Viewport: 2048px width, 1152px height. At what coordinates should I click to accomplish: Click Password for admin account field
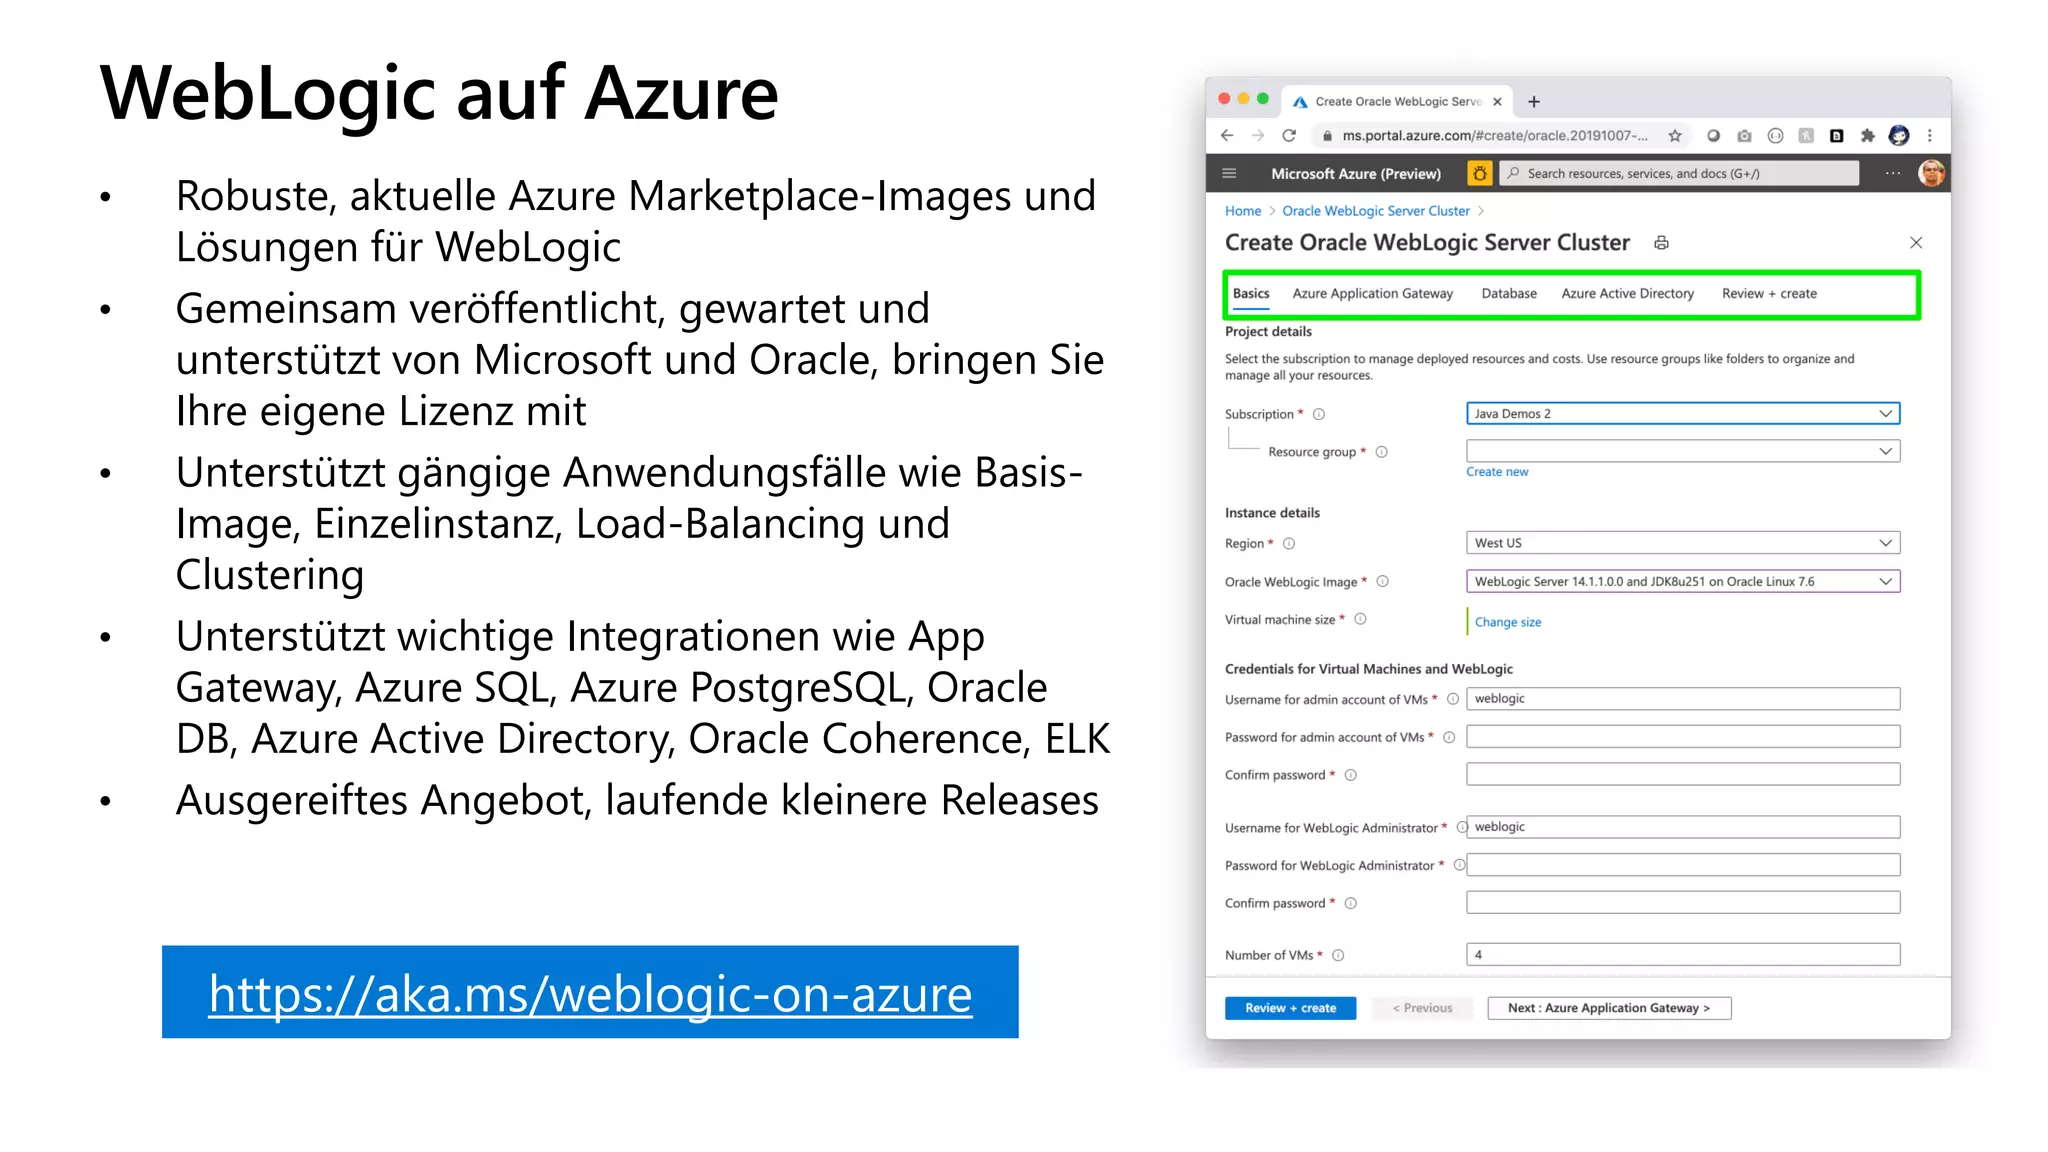[1683, 737]
